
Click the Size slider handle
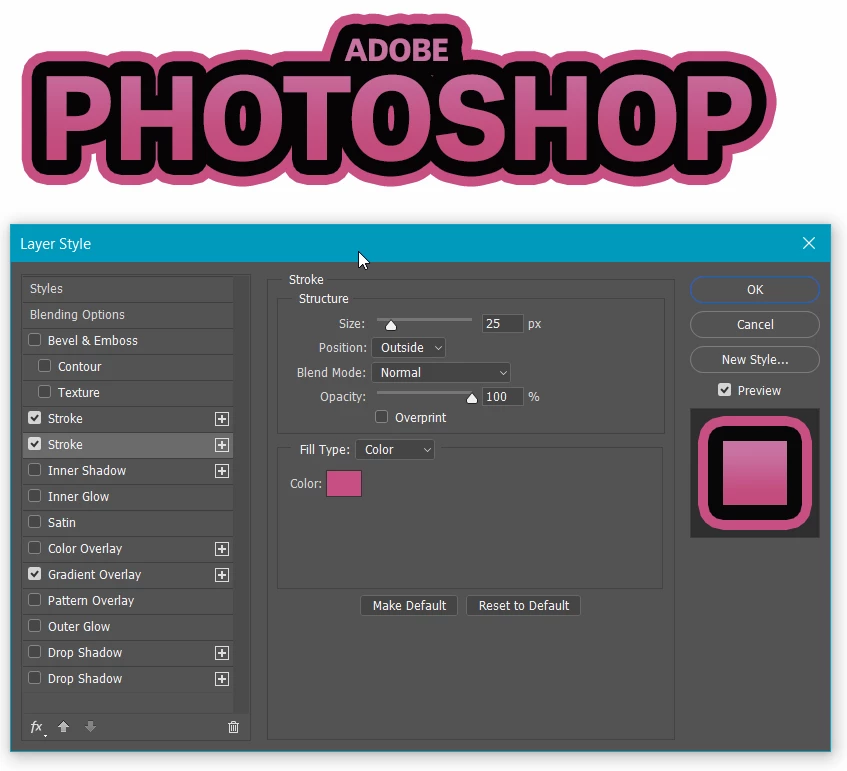click(391, 325)
